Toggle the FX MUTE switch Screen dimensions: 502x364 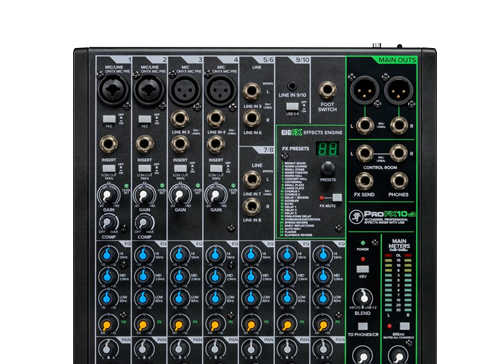pyautogui.click(x=337, y=198)
